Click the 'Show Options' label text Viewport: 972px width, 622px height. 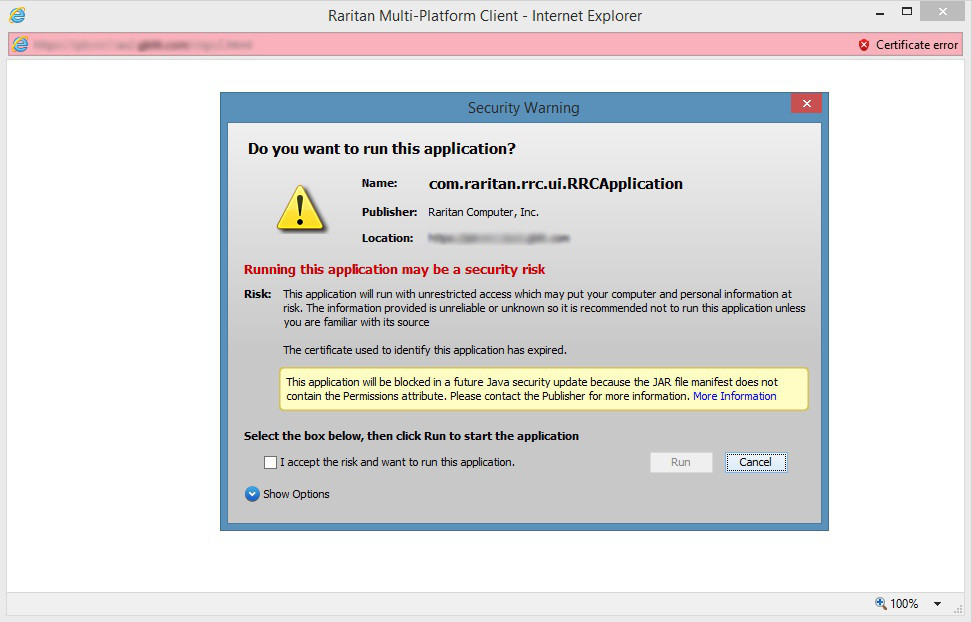pyautogui.click(x=296, y=494)
